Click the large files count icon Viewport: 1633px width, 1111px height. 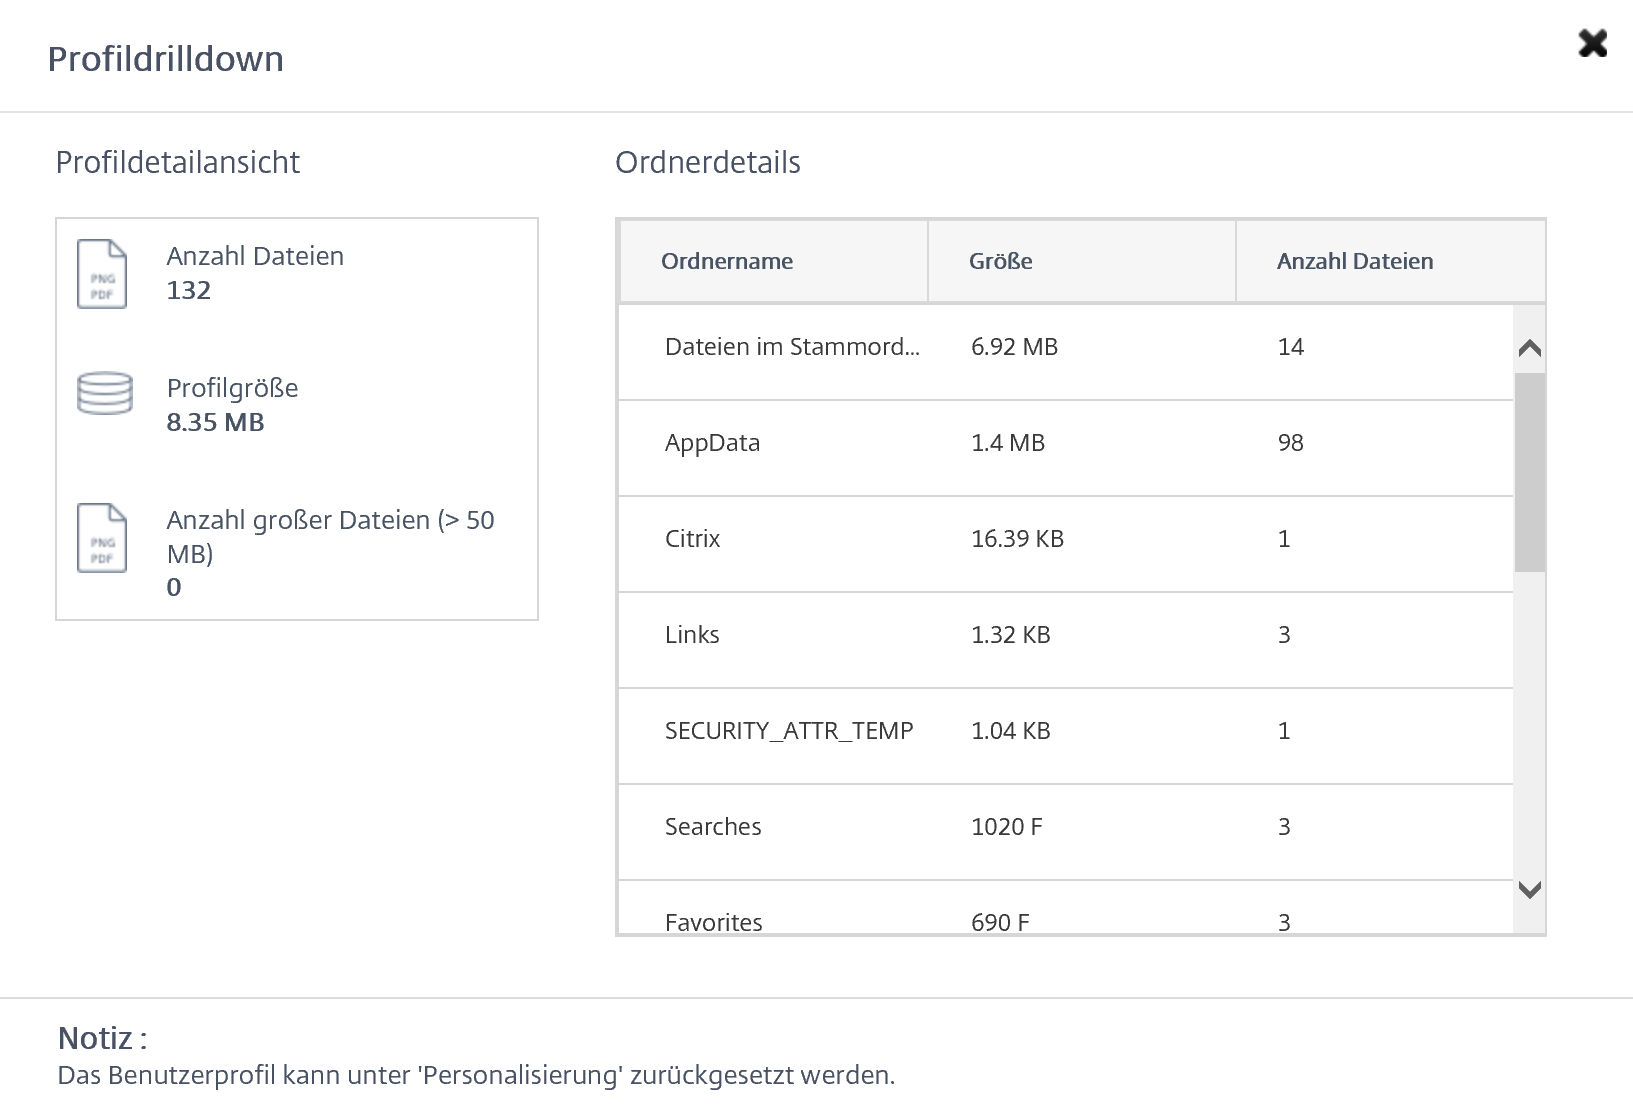point(102,538)
